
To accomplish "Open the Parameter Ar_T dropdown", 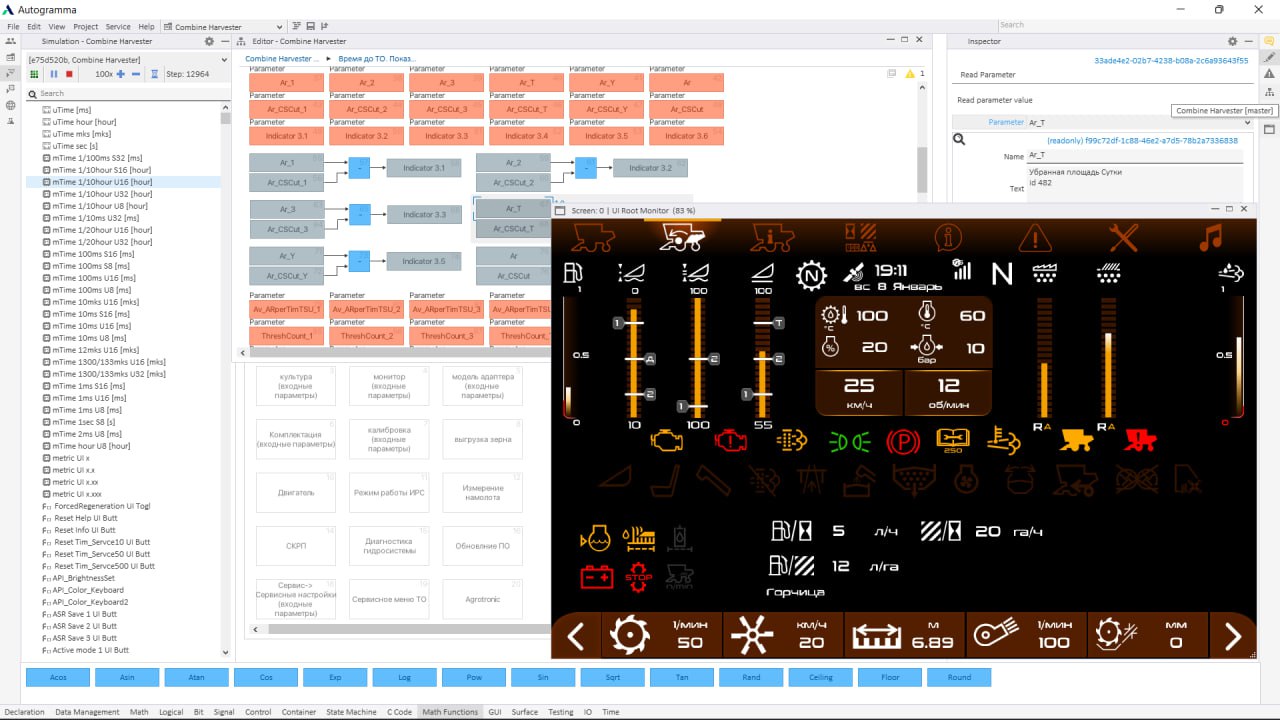I will point(1135,122).
